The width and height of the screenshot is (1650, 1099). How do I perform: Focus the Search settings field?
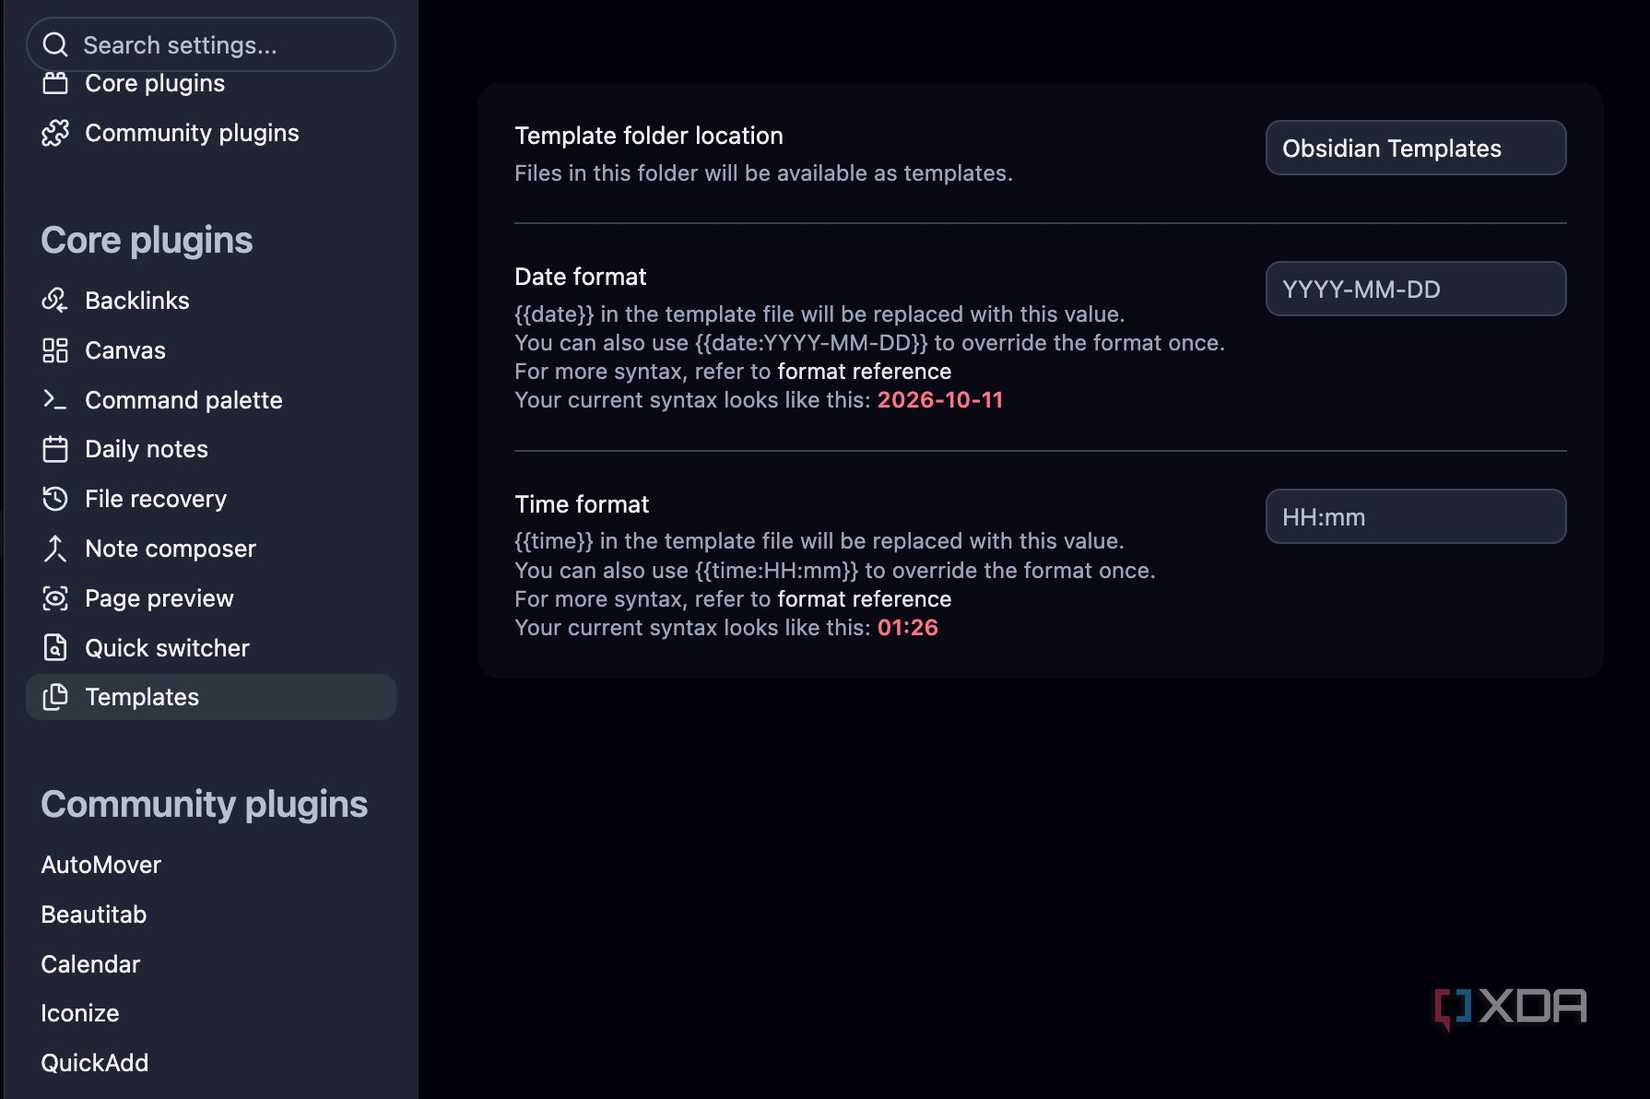211,45
